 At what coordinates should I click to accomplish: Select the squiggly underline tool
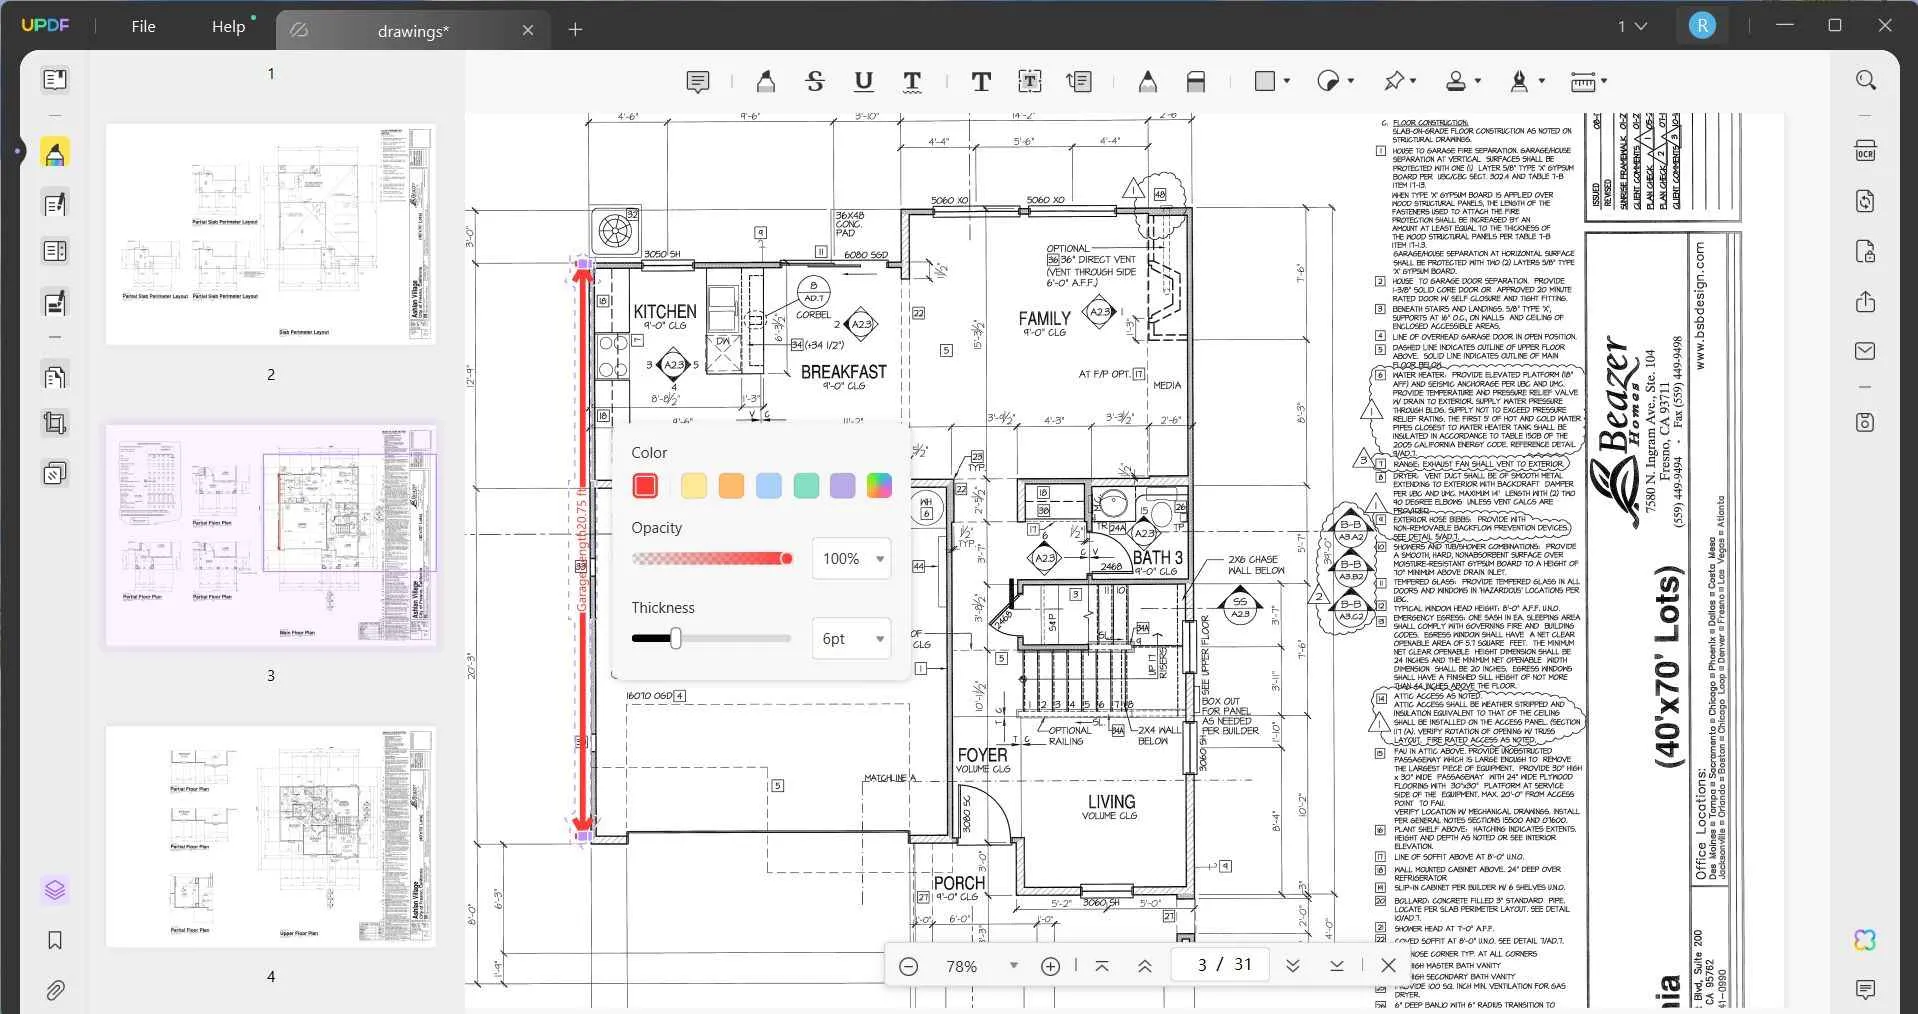(x=912, y=82)
